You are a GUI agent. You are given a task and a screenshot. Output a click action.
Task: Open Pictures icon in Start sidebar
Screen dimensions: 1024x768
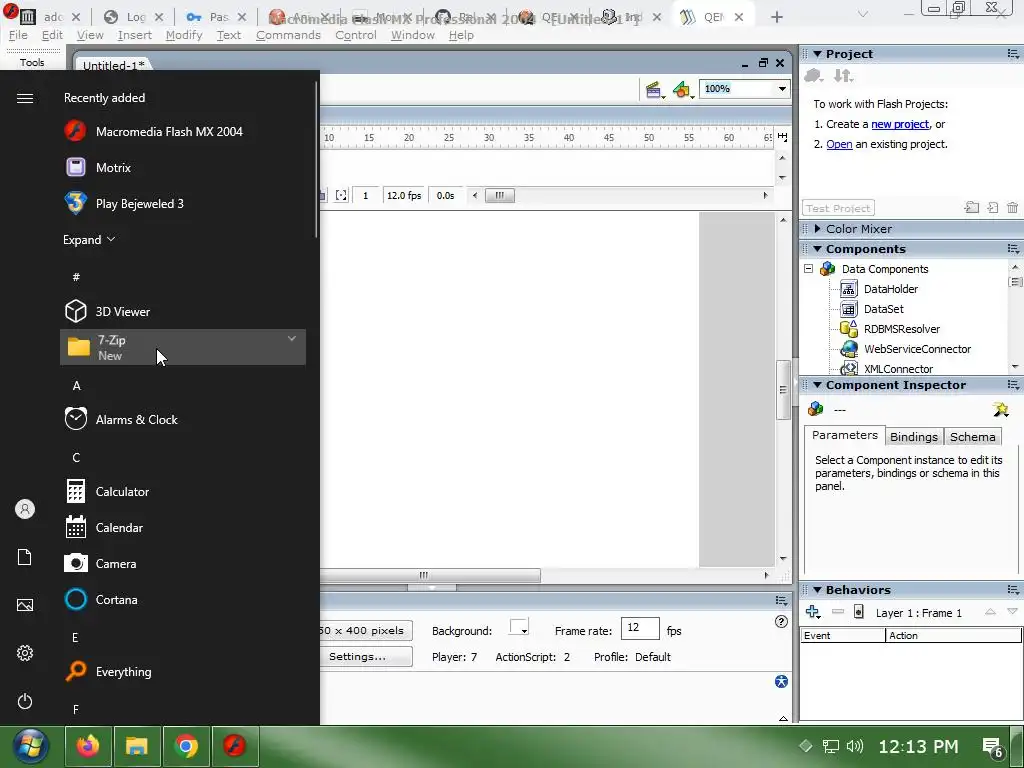click(x=25, y=605)
